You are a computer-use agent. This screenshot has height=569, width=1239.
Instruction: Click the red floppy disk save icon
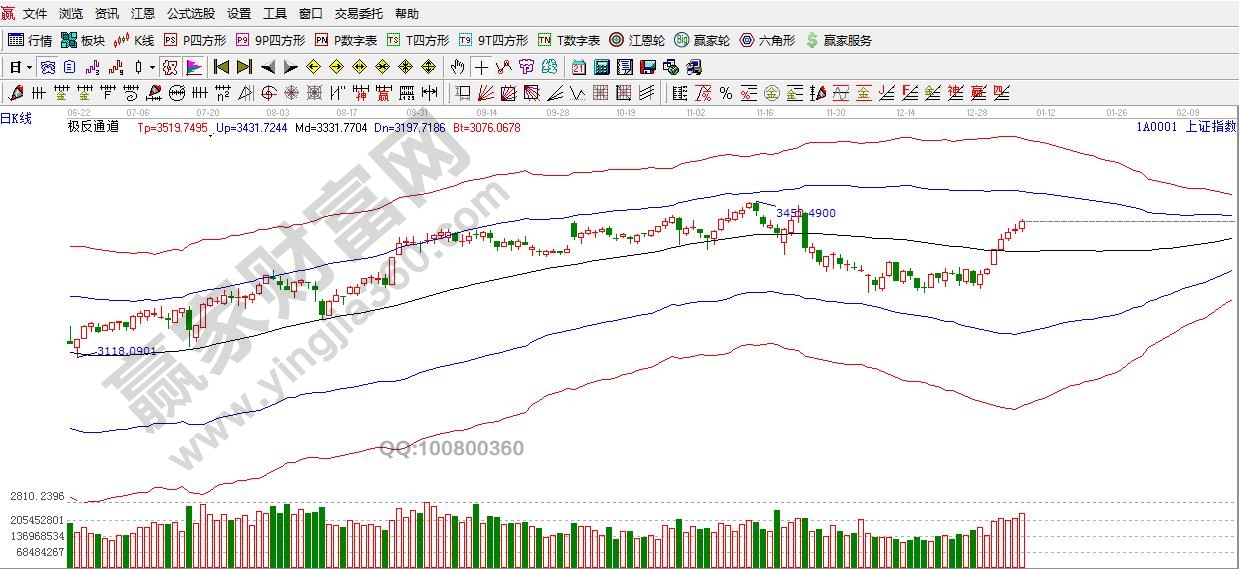tap(647, 67)
